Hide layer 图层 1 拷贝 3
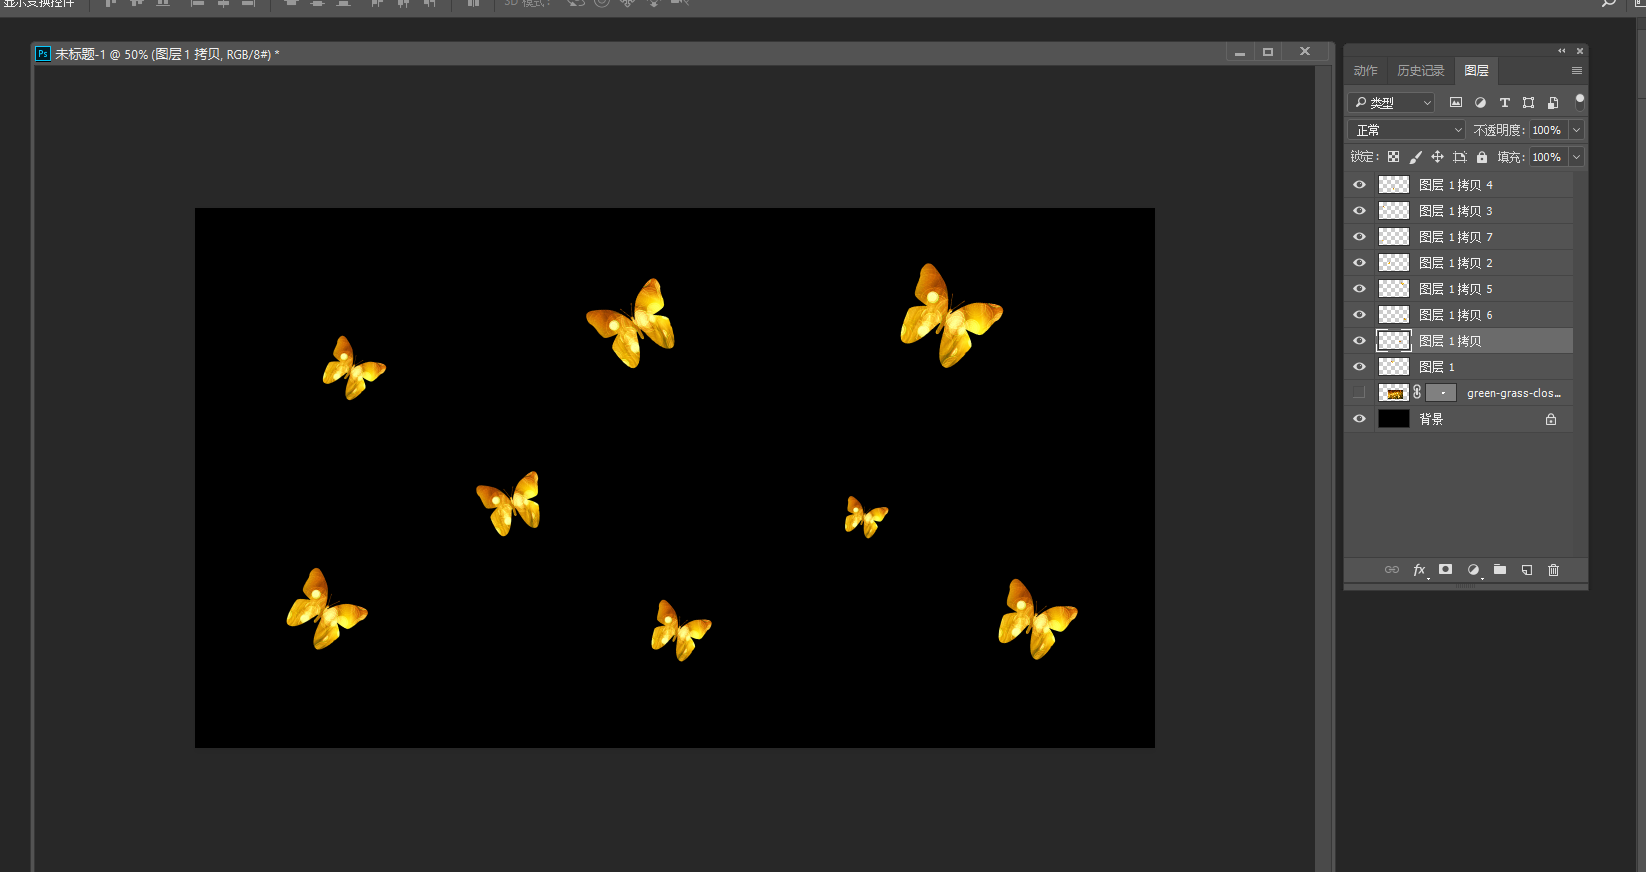Viewport: 1646px width, 872px height. point(1359,211)
